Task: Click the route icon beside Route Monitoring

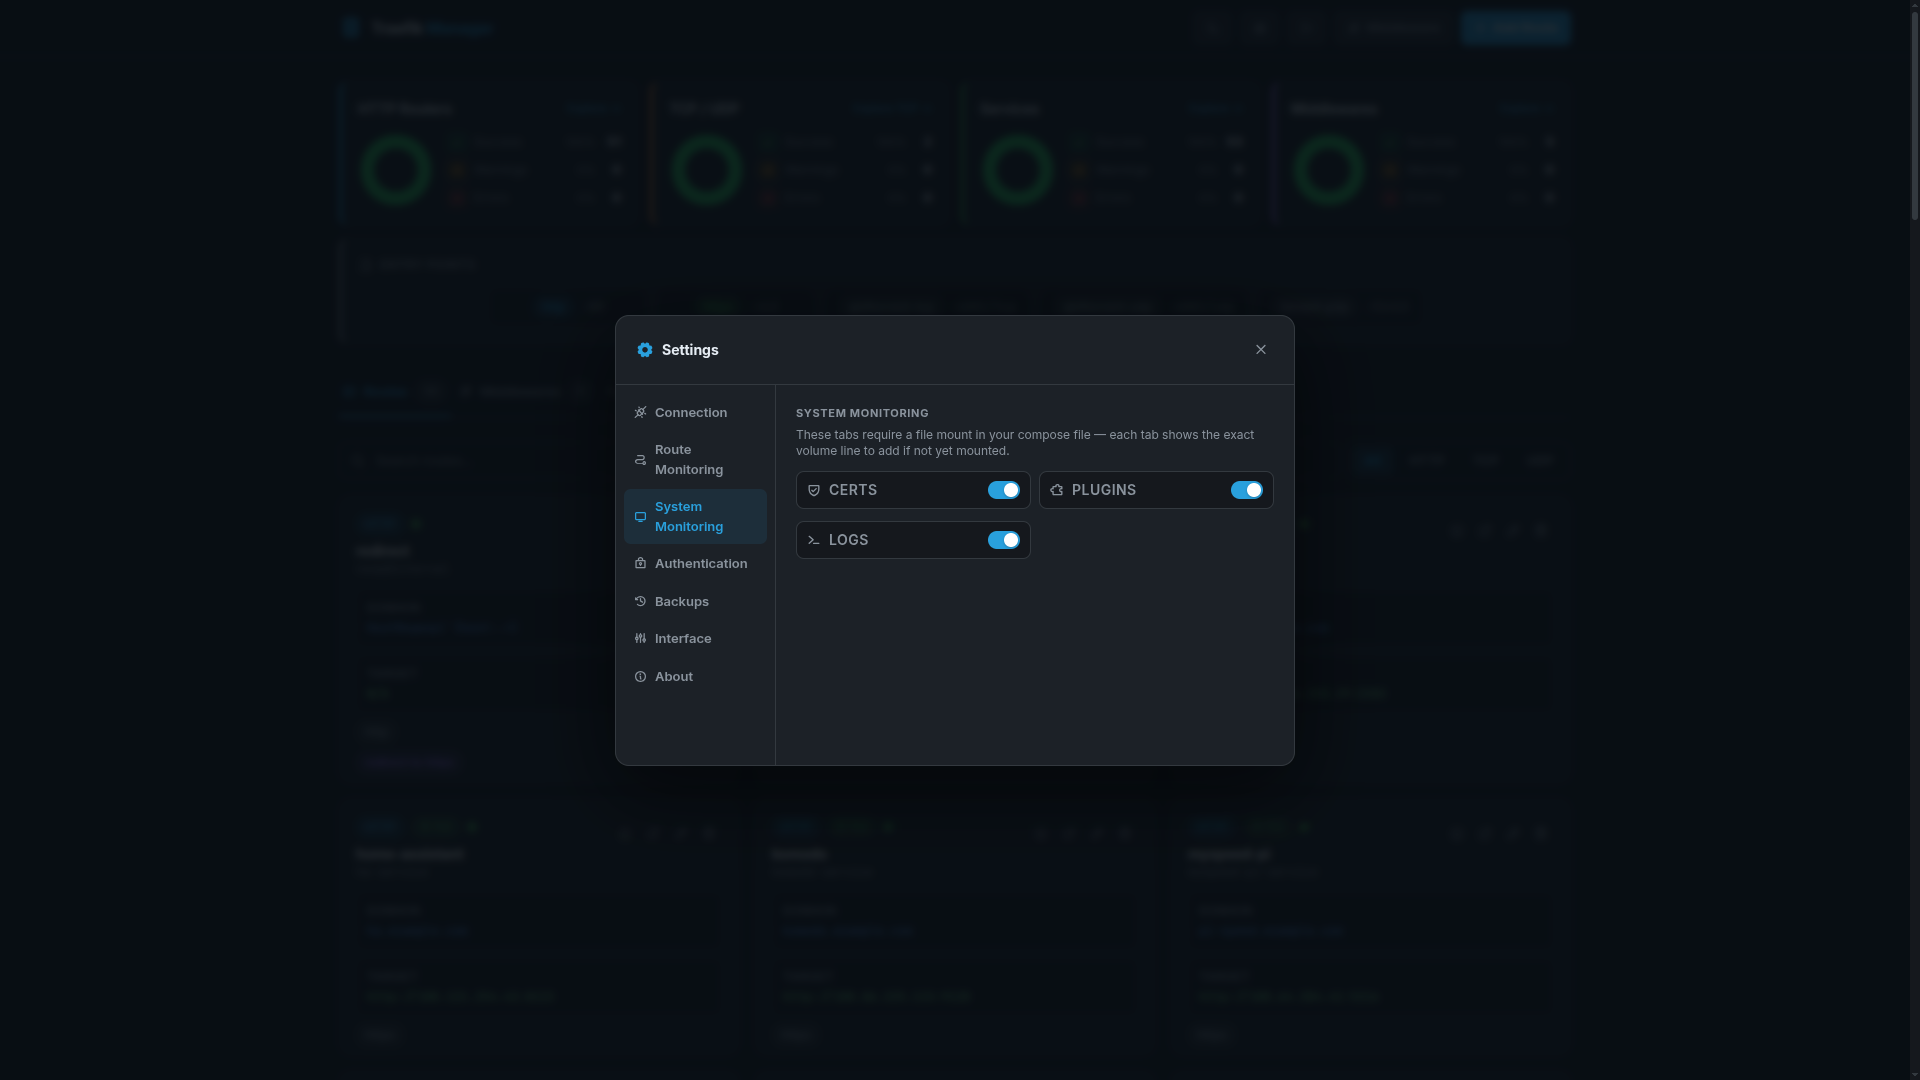Action: click(x=640, y=459)
